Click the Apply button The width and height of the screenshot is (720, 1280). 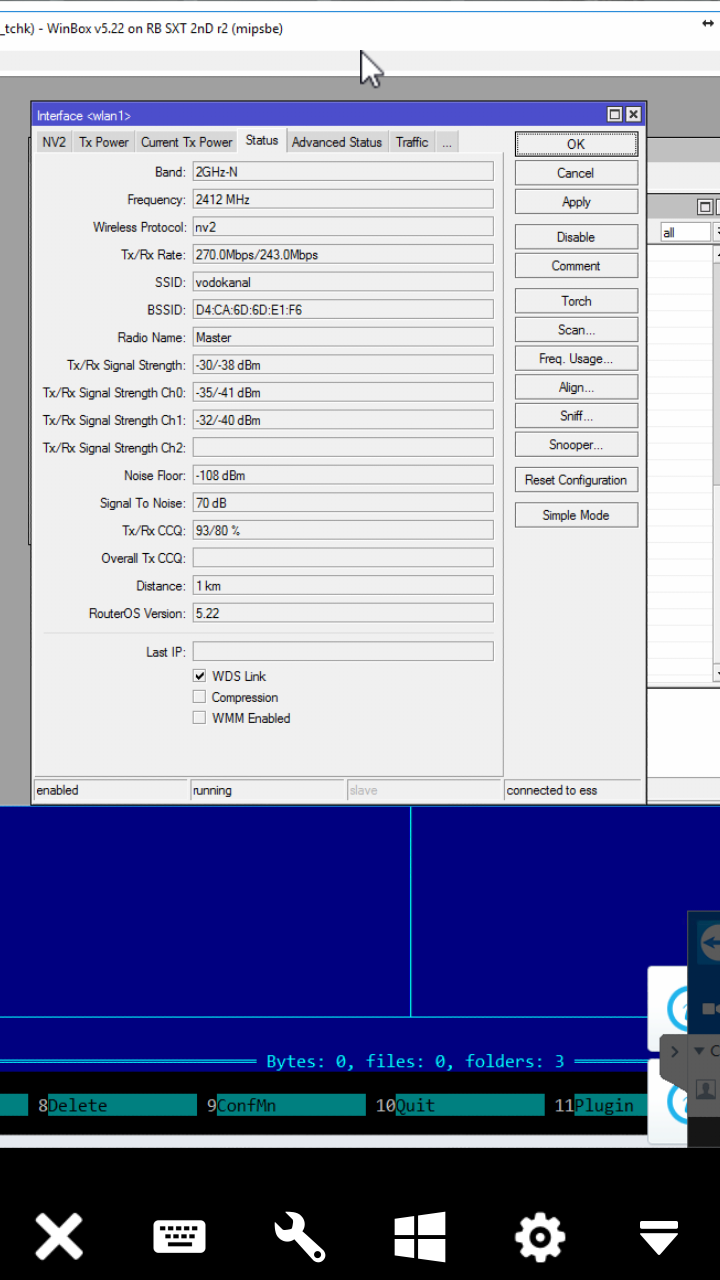(x=576, y=202)
